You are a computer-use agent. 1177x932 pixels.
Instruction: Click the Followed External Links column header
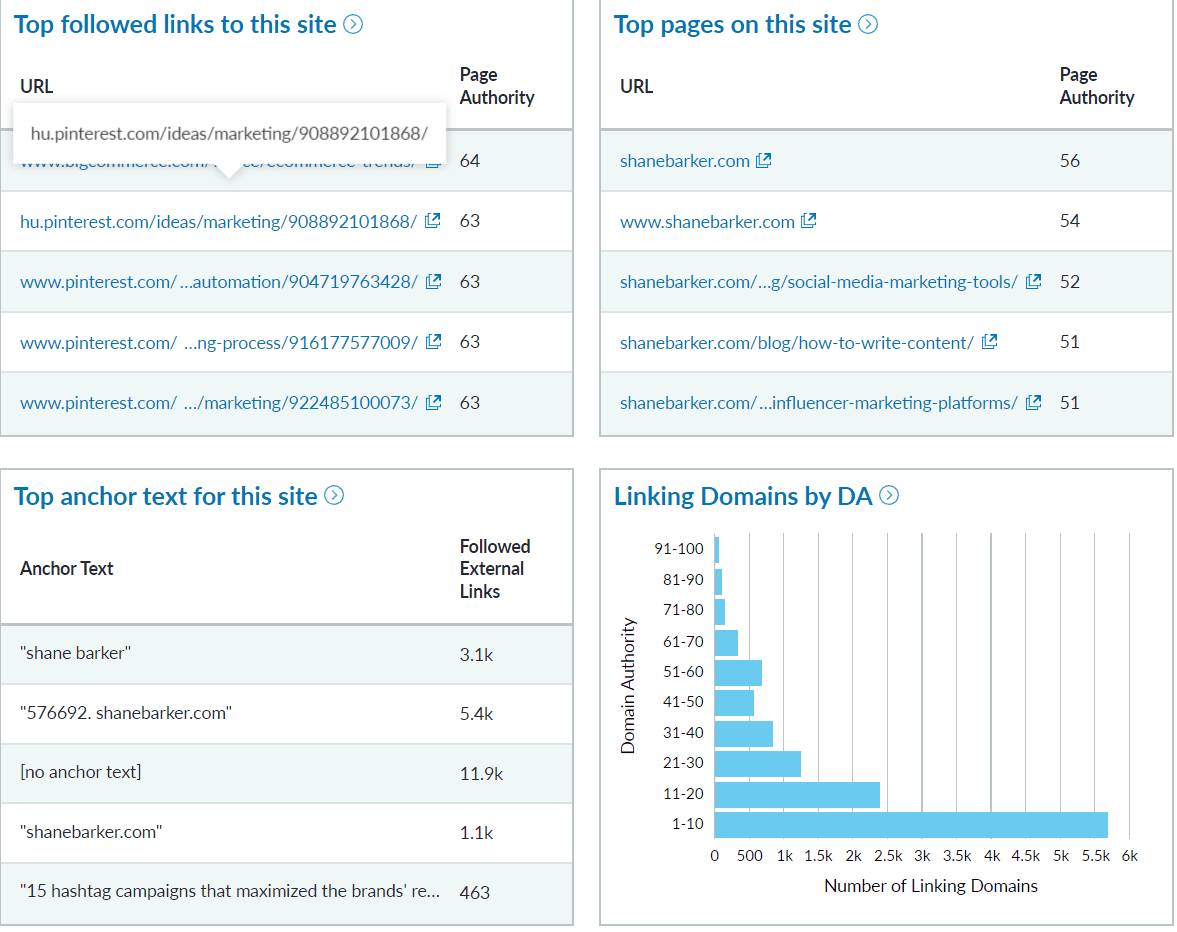pos(495,569)
